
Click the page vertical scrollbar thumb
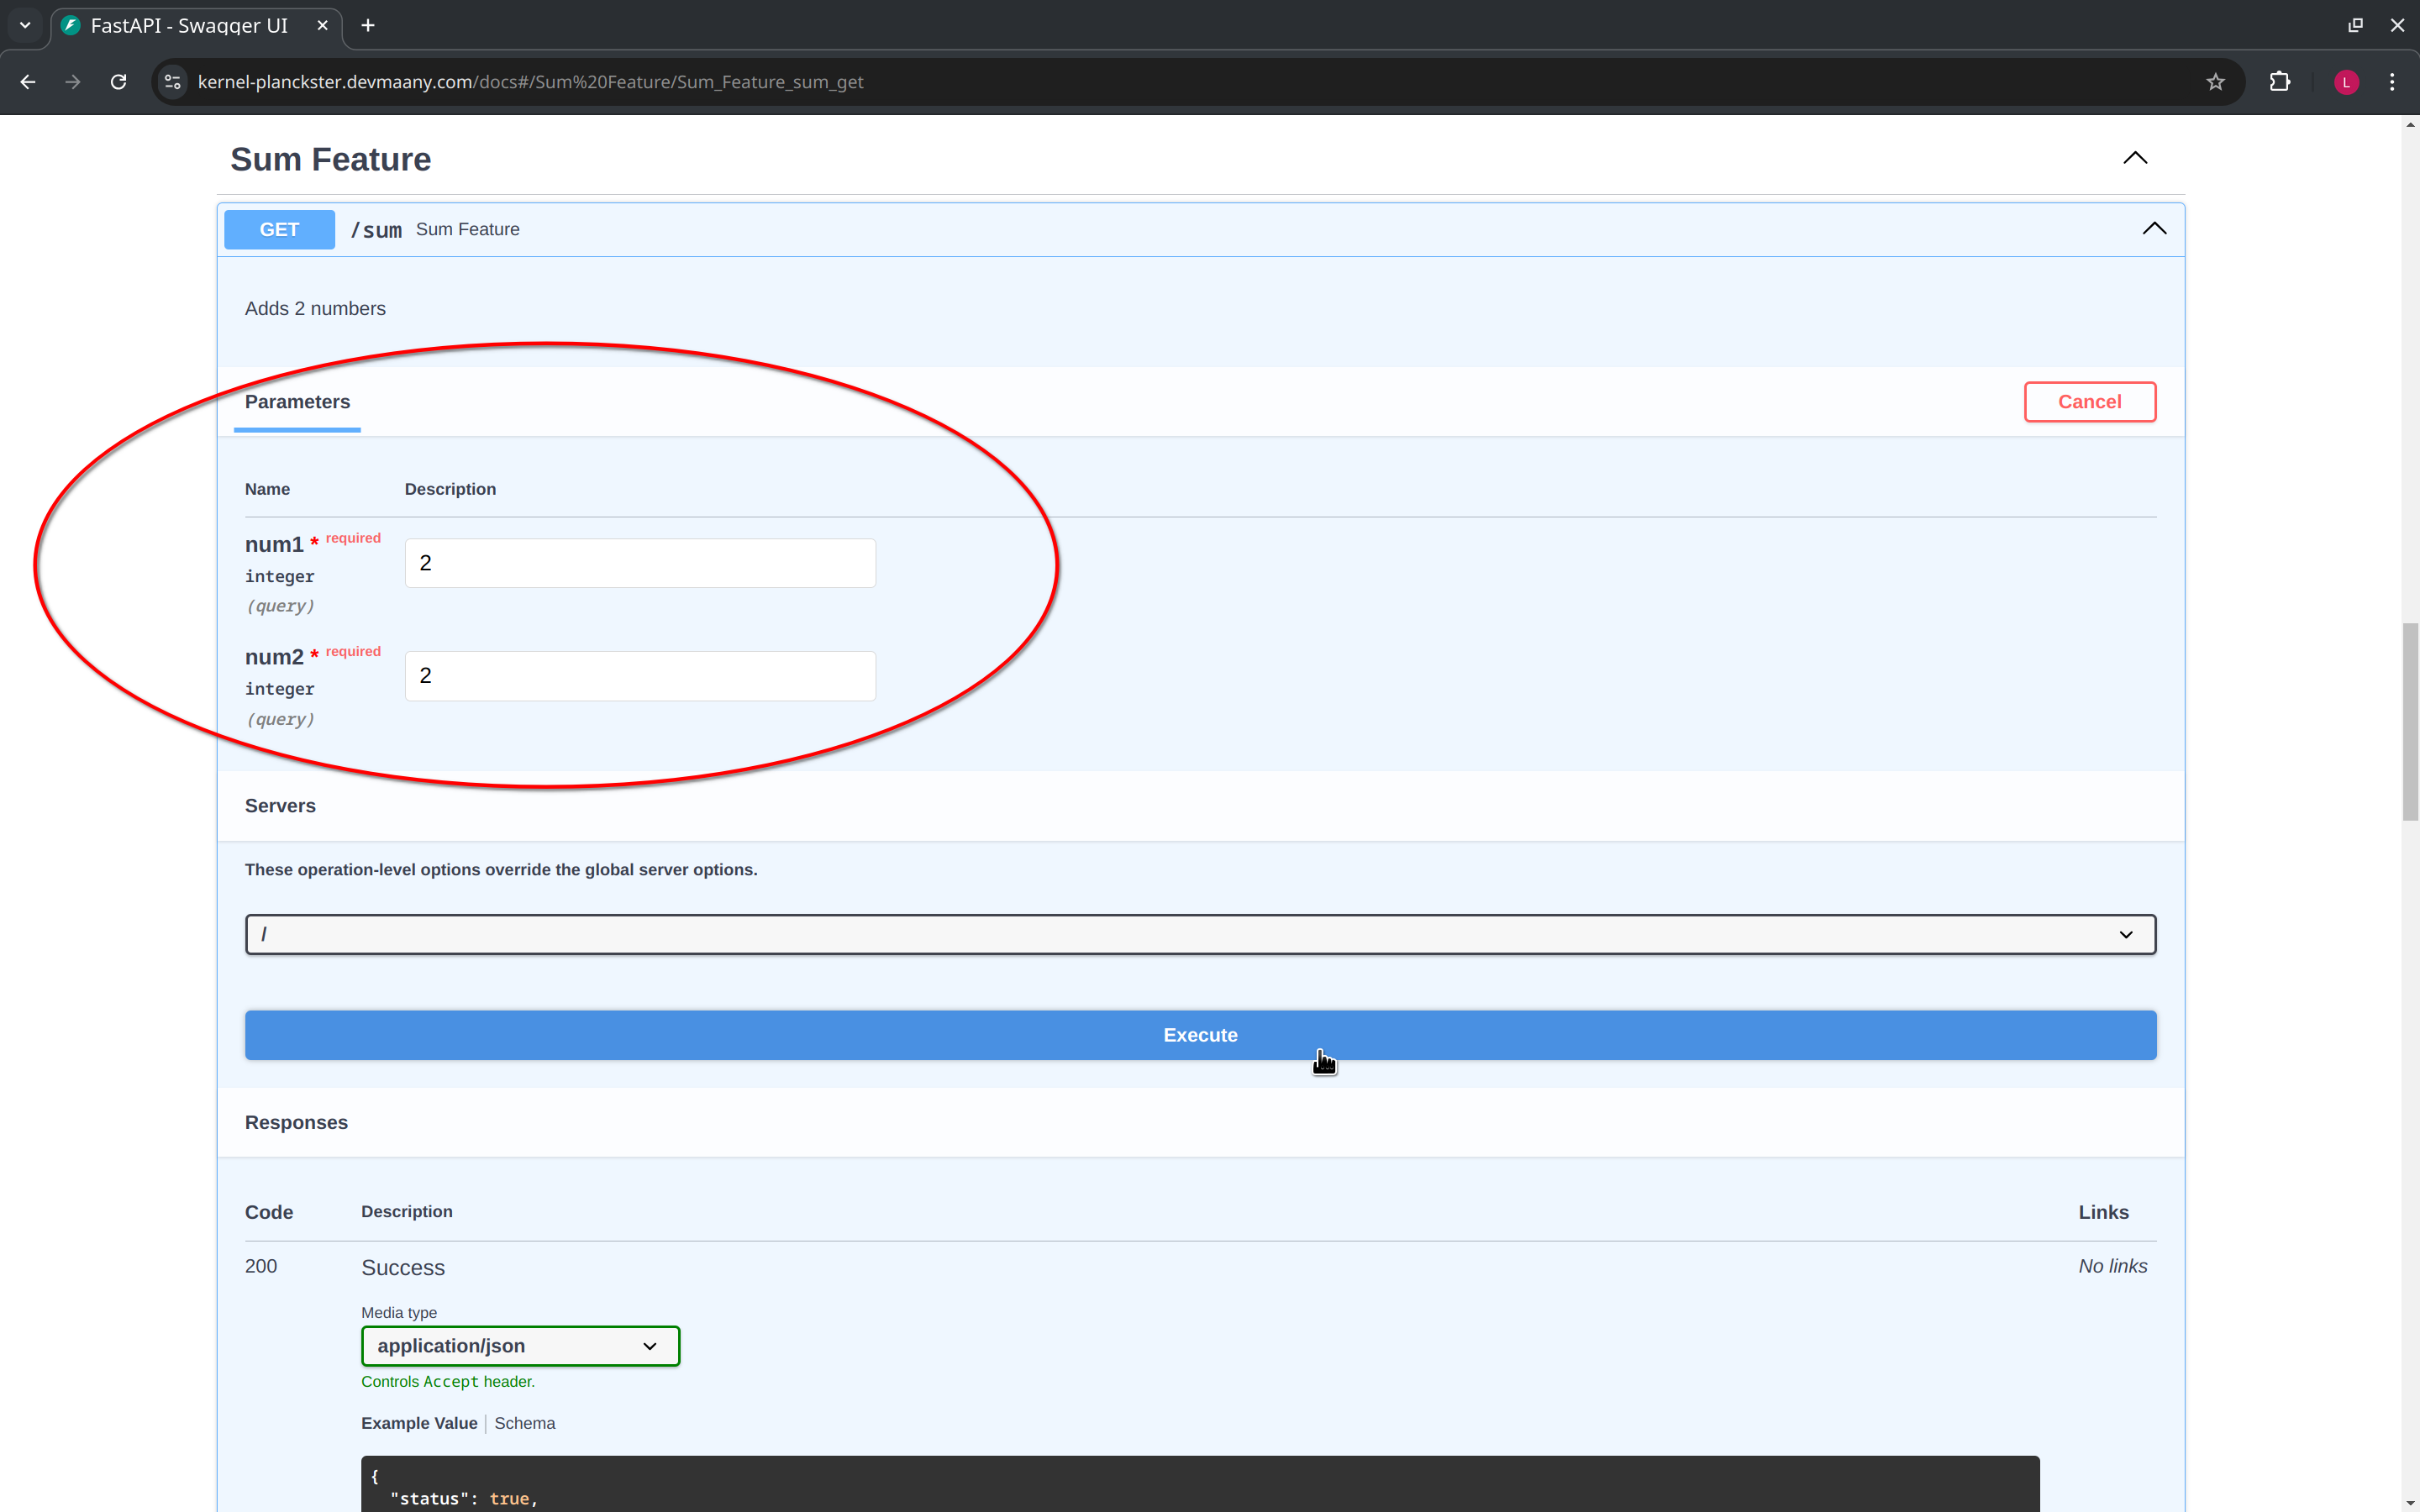point(2410,721)
